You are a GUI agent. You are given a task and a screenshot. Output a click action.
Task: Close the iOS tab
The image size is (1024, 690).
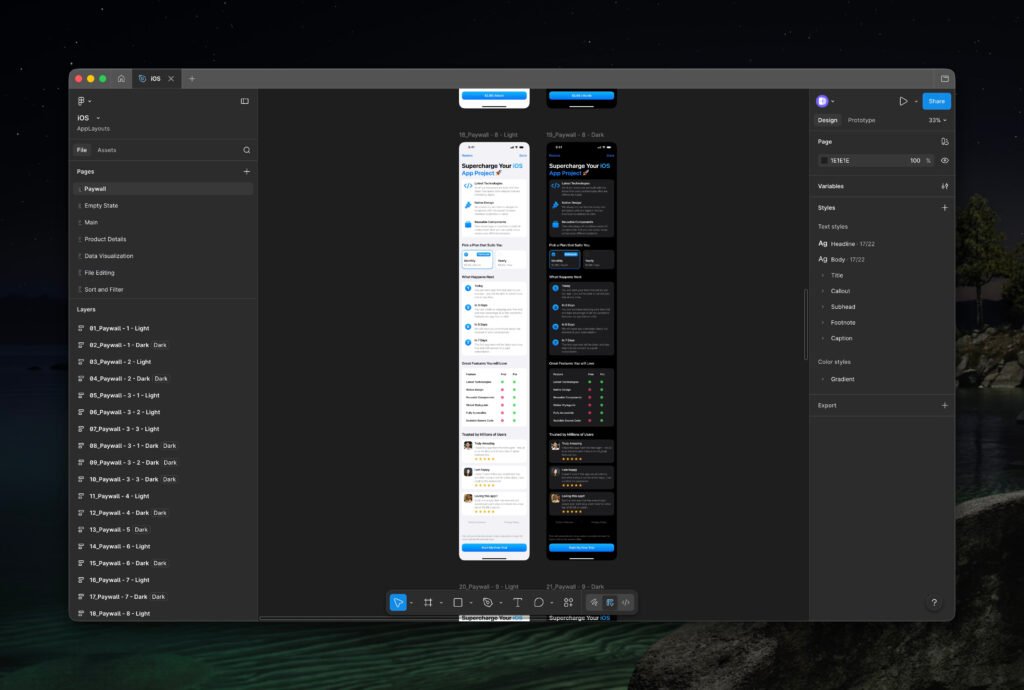(x=171, y=78)
